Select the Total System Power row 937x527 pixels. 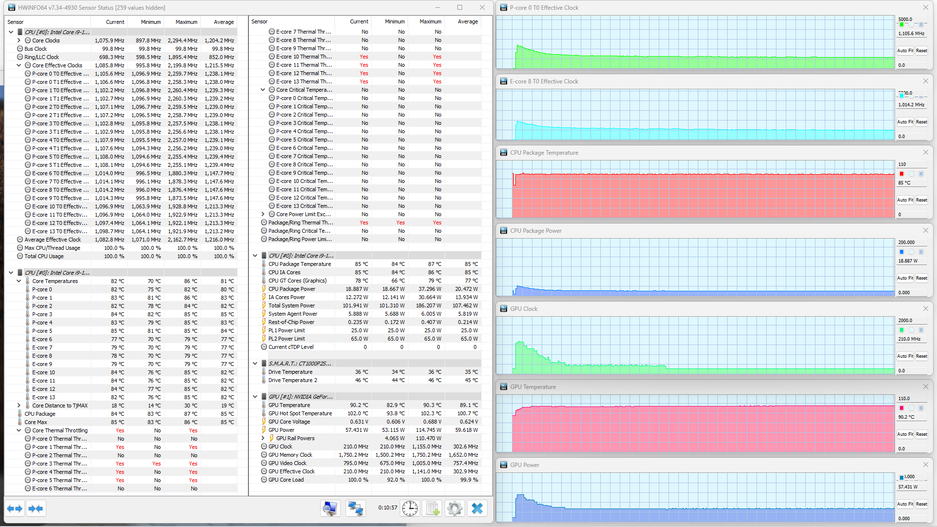pyautogui.click(x=365, y=305)
